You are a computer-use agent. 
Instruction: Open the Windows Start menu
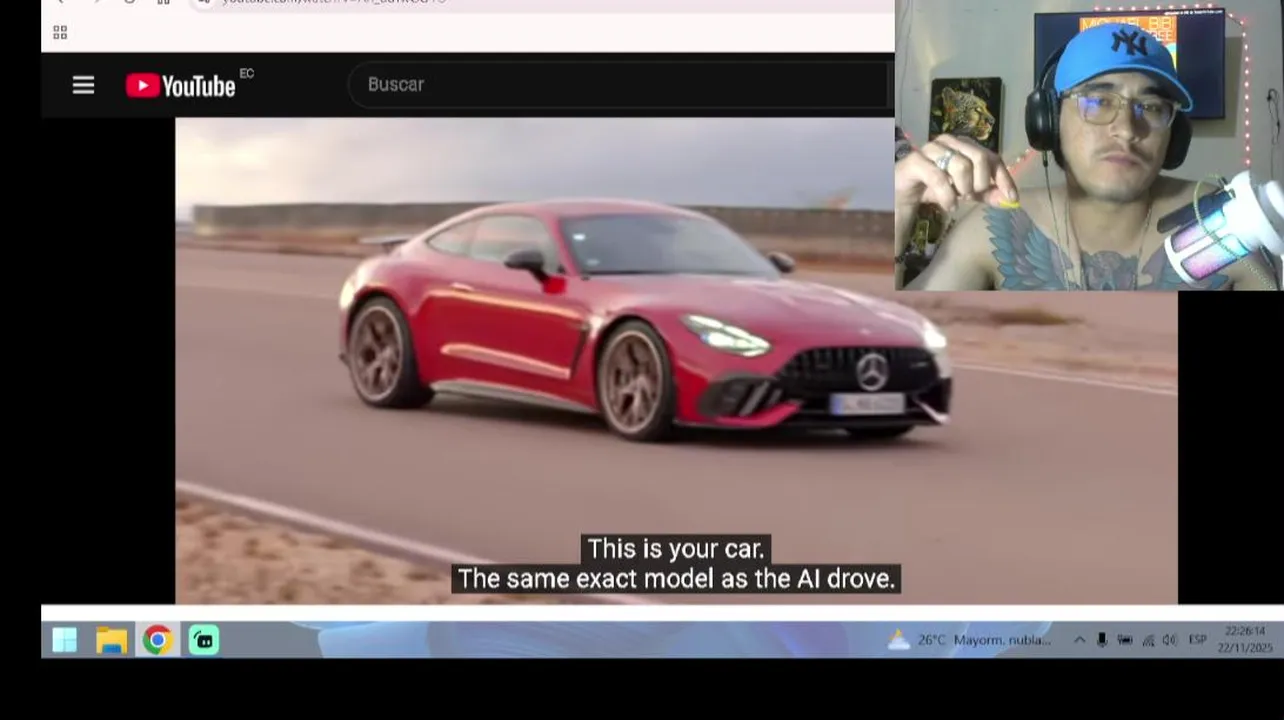[65, 640]
